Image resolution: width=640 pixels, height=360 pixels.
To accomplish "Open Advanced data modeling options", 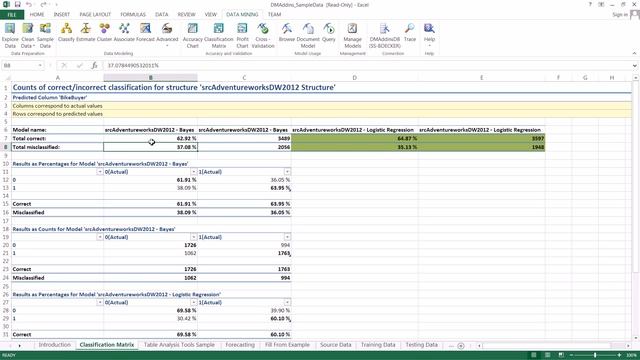I will pos(167,34).
